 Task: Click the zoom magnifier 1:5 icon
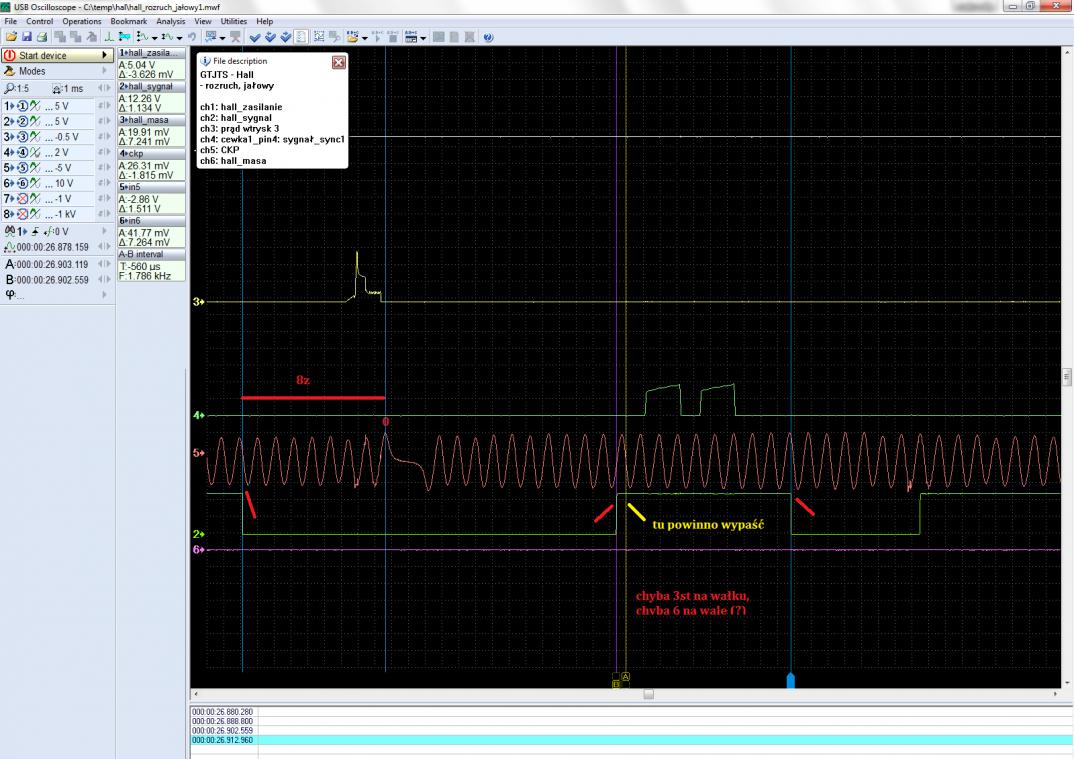9,88
